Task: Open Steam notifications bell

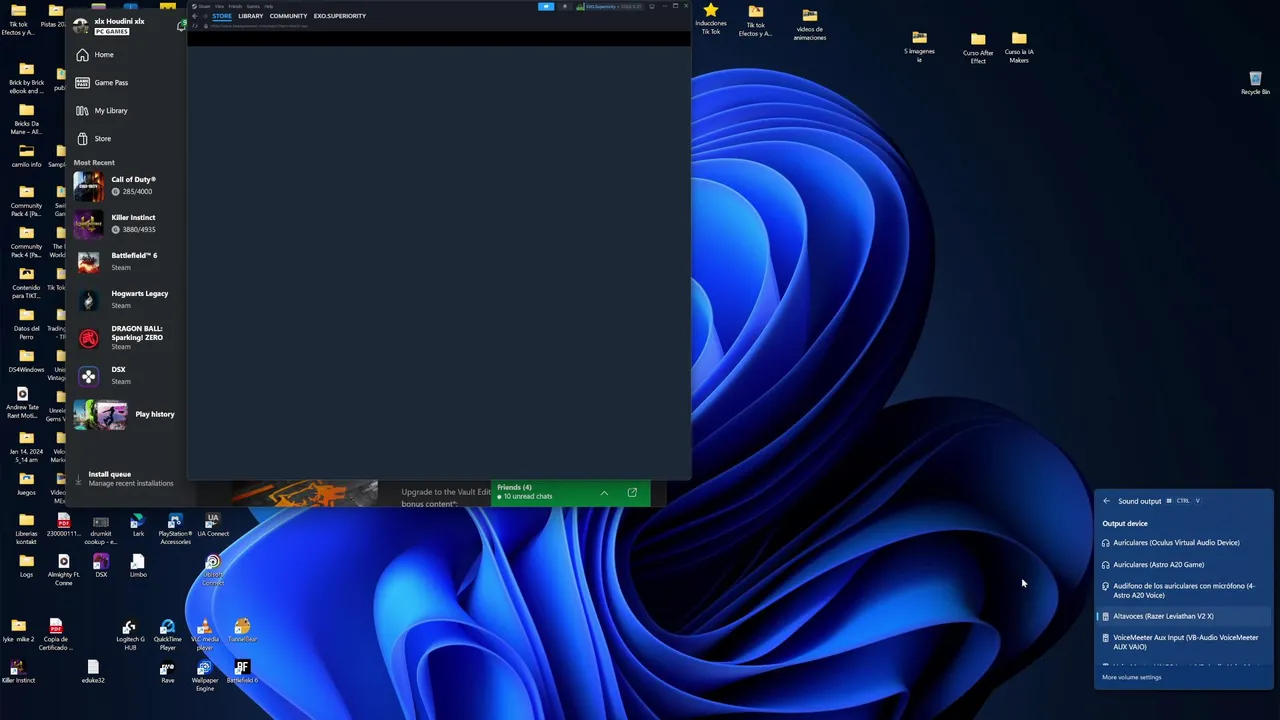Action: [565, 6]
